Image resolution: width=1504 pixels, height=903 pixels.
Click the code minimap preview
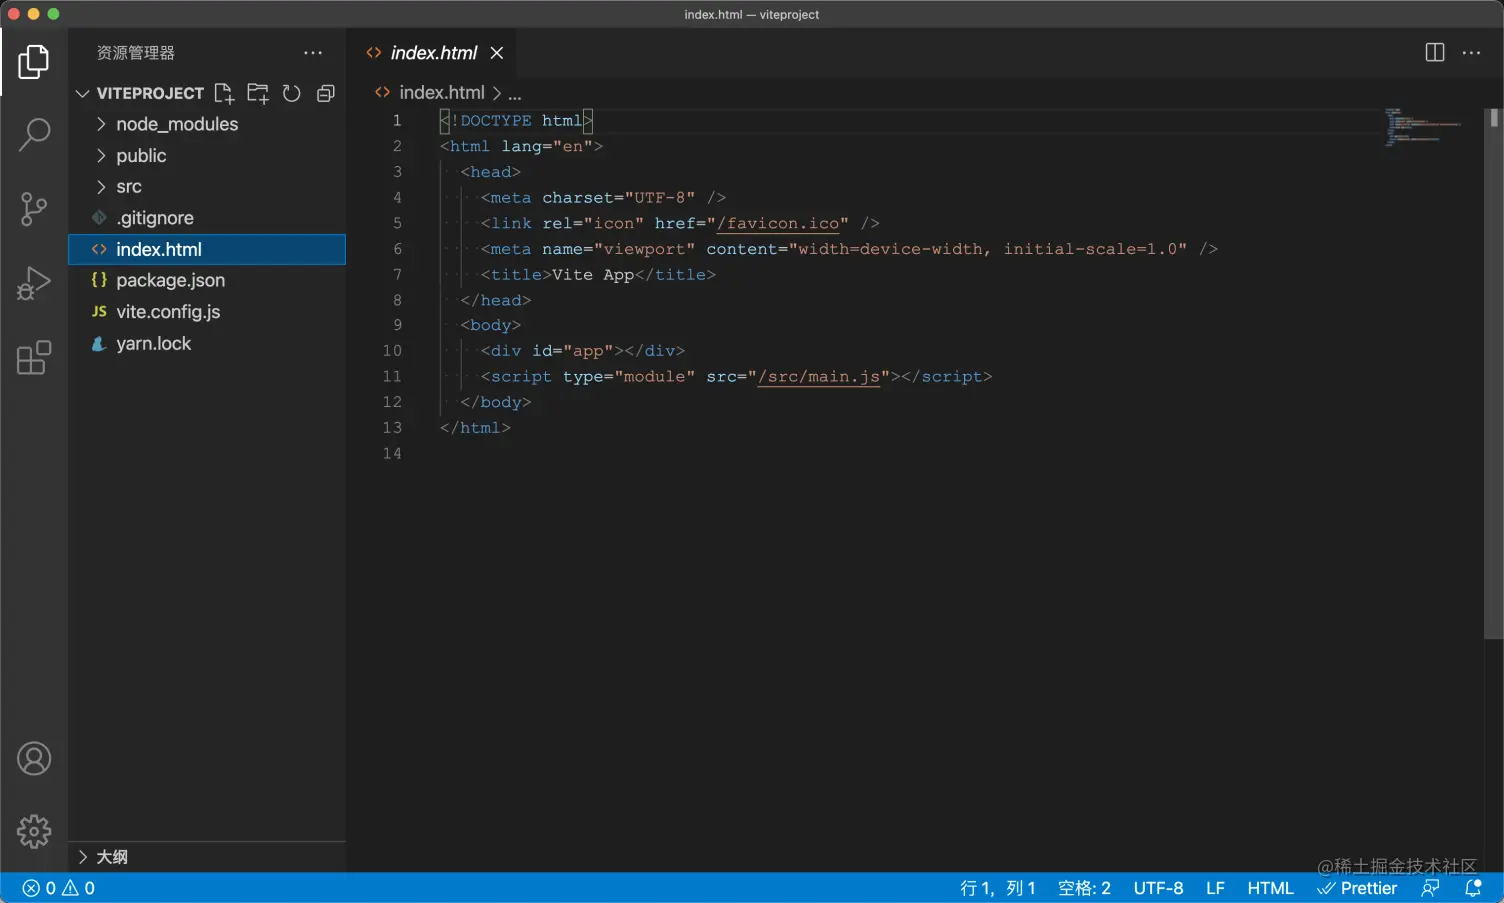click(x=1424, y=127)
